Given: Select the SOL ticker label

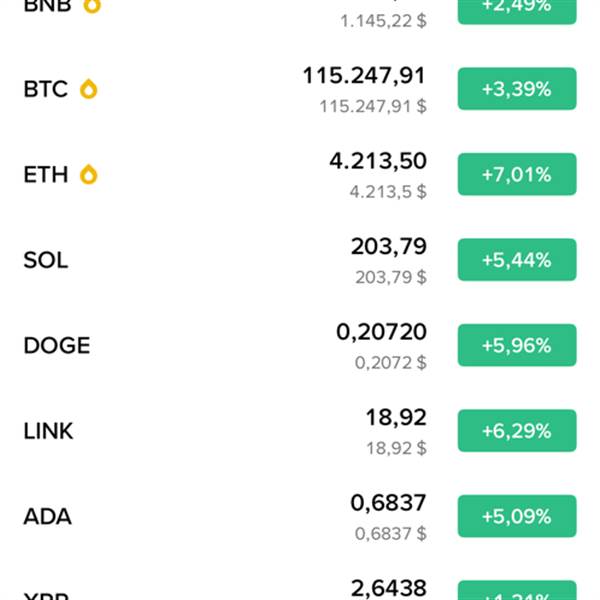Looking at the screenshot, I should 46,260.
